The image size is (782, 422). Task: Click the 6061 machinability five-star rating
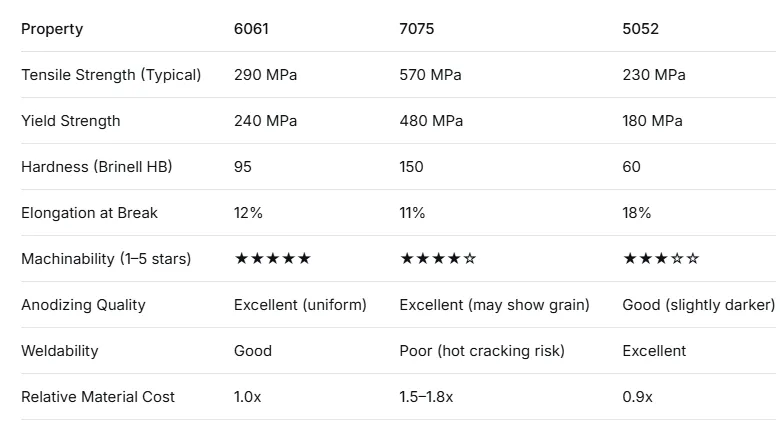[272, 259]
